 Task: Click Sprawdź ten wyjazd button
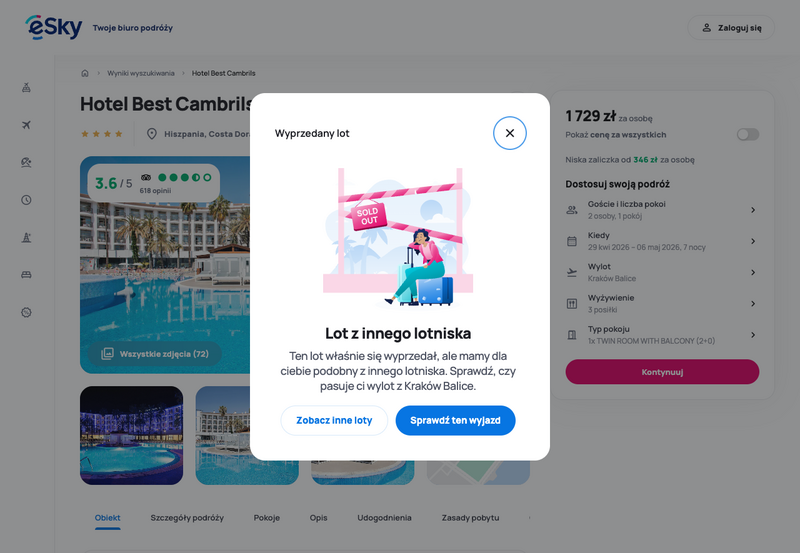pyautogui.click(x=455, y=420)
